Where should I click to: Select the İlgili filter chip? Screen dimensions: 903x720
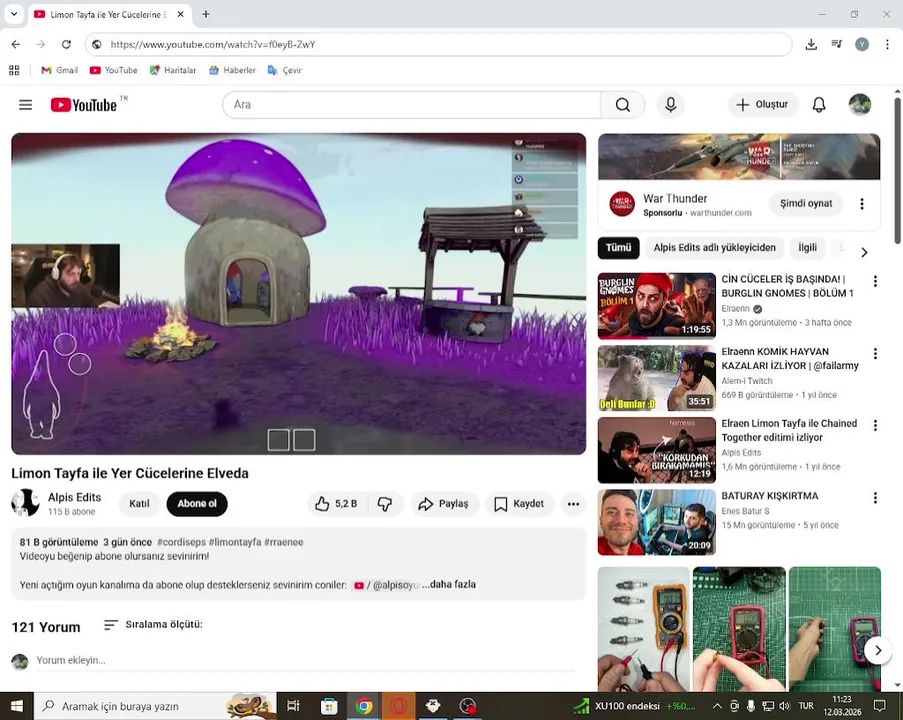pos(807,248)
